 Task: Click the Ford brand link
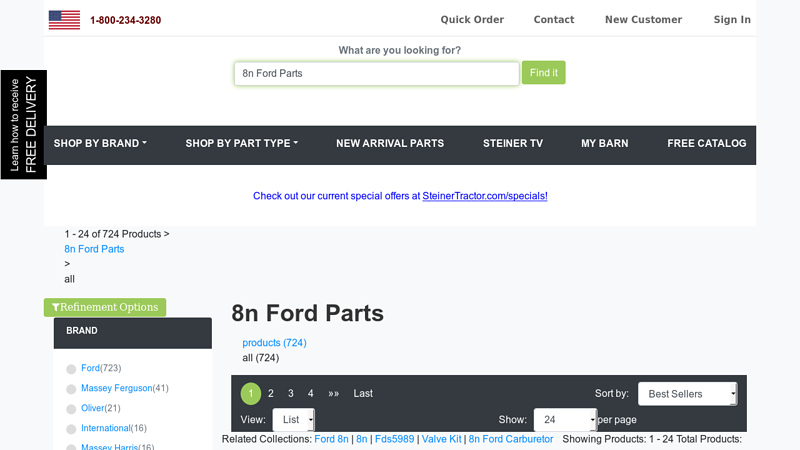click(90, 368)
